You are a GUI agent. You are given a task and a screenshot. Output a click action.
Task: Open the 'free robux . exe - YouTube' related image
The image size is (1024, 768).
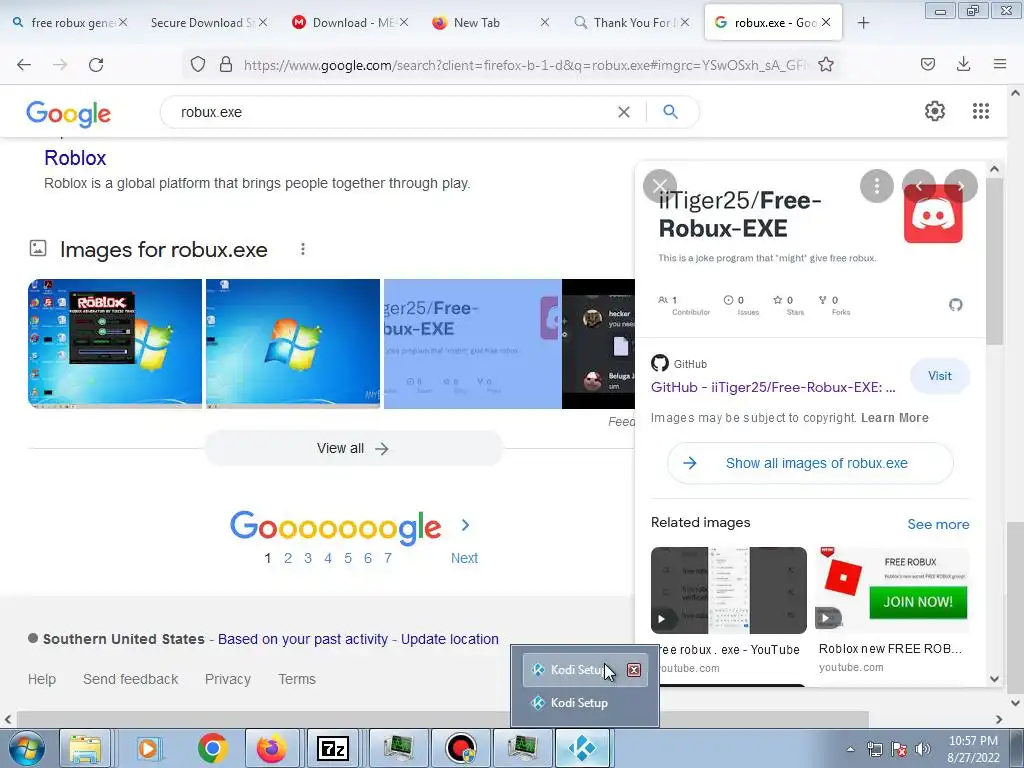[x=728, y=590]
